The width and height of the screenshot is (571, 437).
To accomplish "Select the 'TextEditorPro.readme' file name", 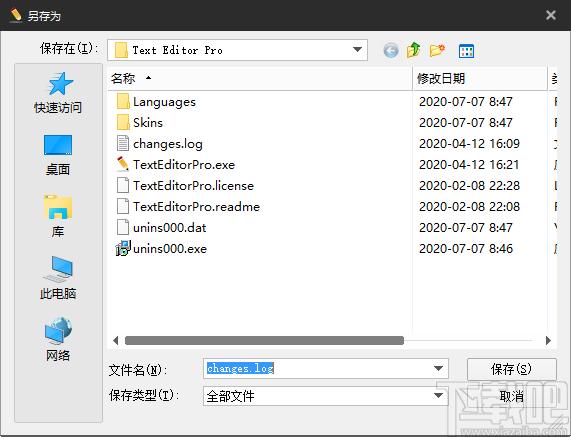I will coord(196,207).
